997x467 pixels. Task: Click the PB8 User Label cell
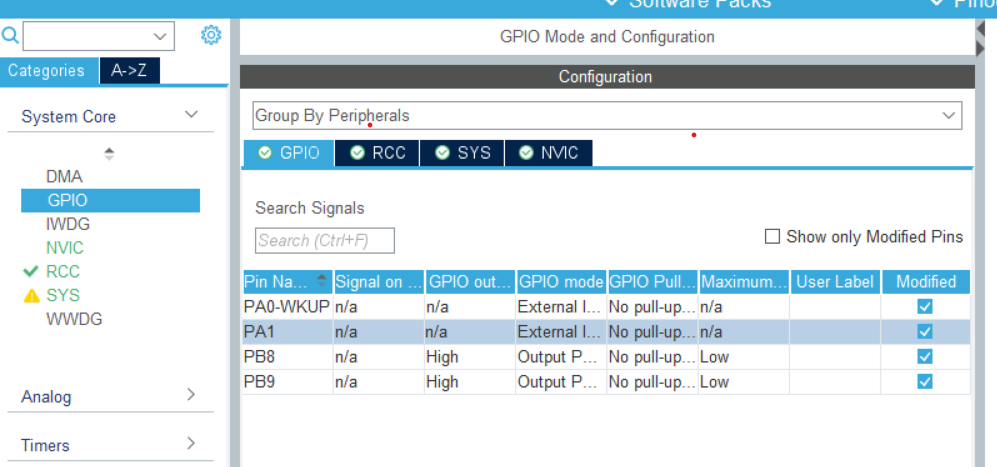click(835, 356)
